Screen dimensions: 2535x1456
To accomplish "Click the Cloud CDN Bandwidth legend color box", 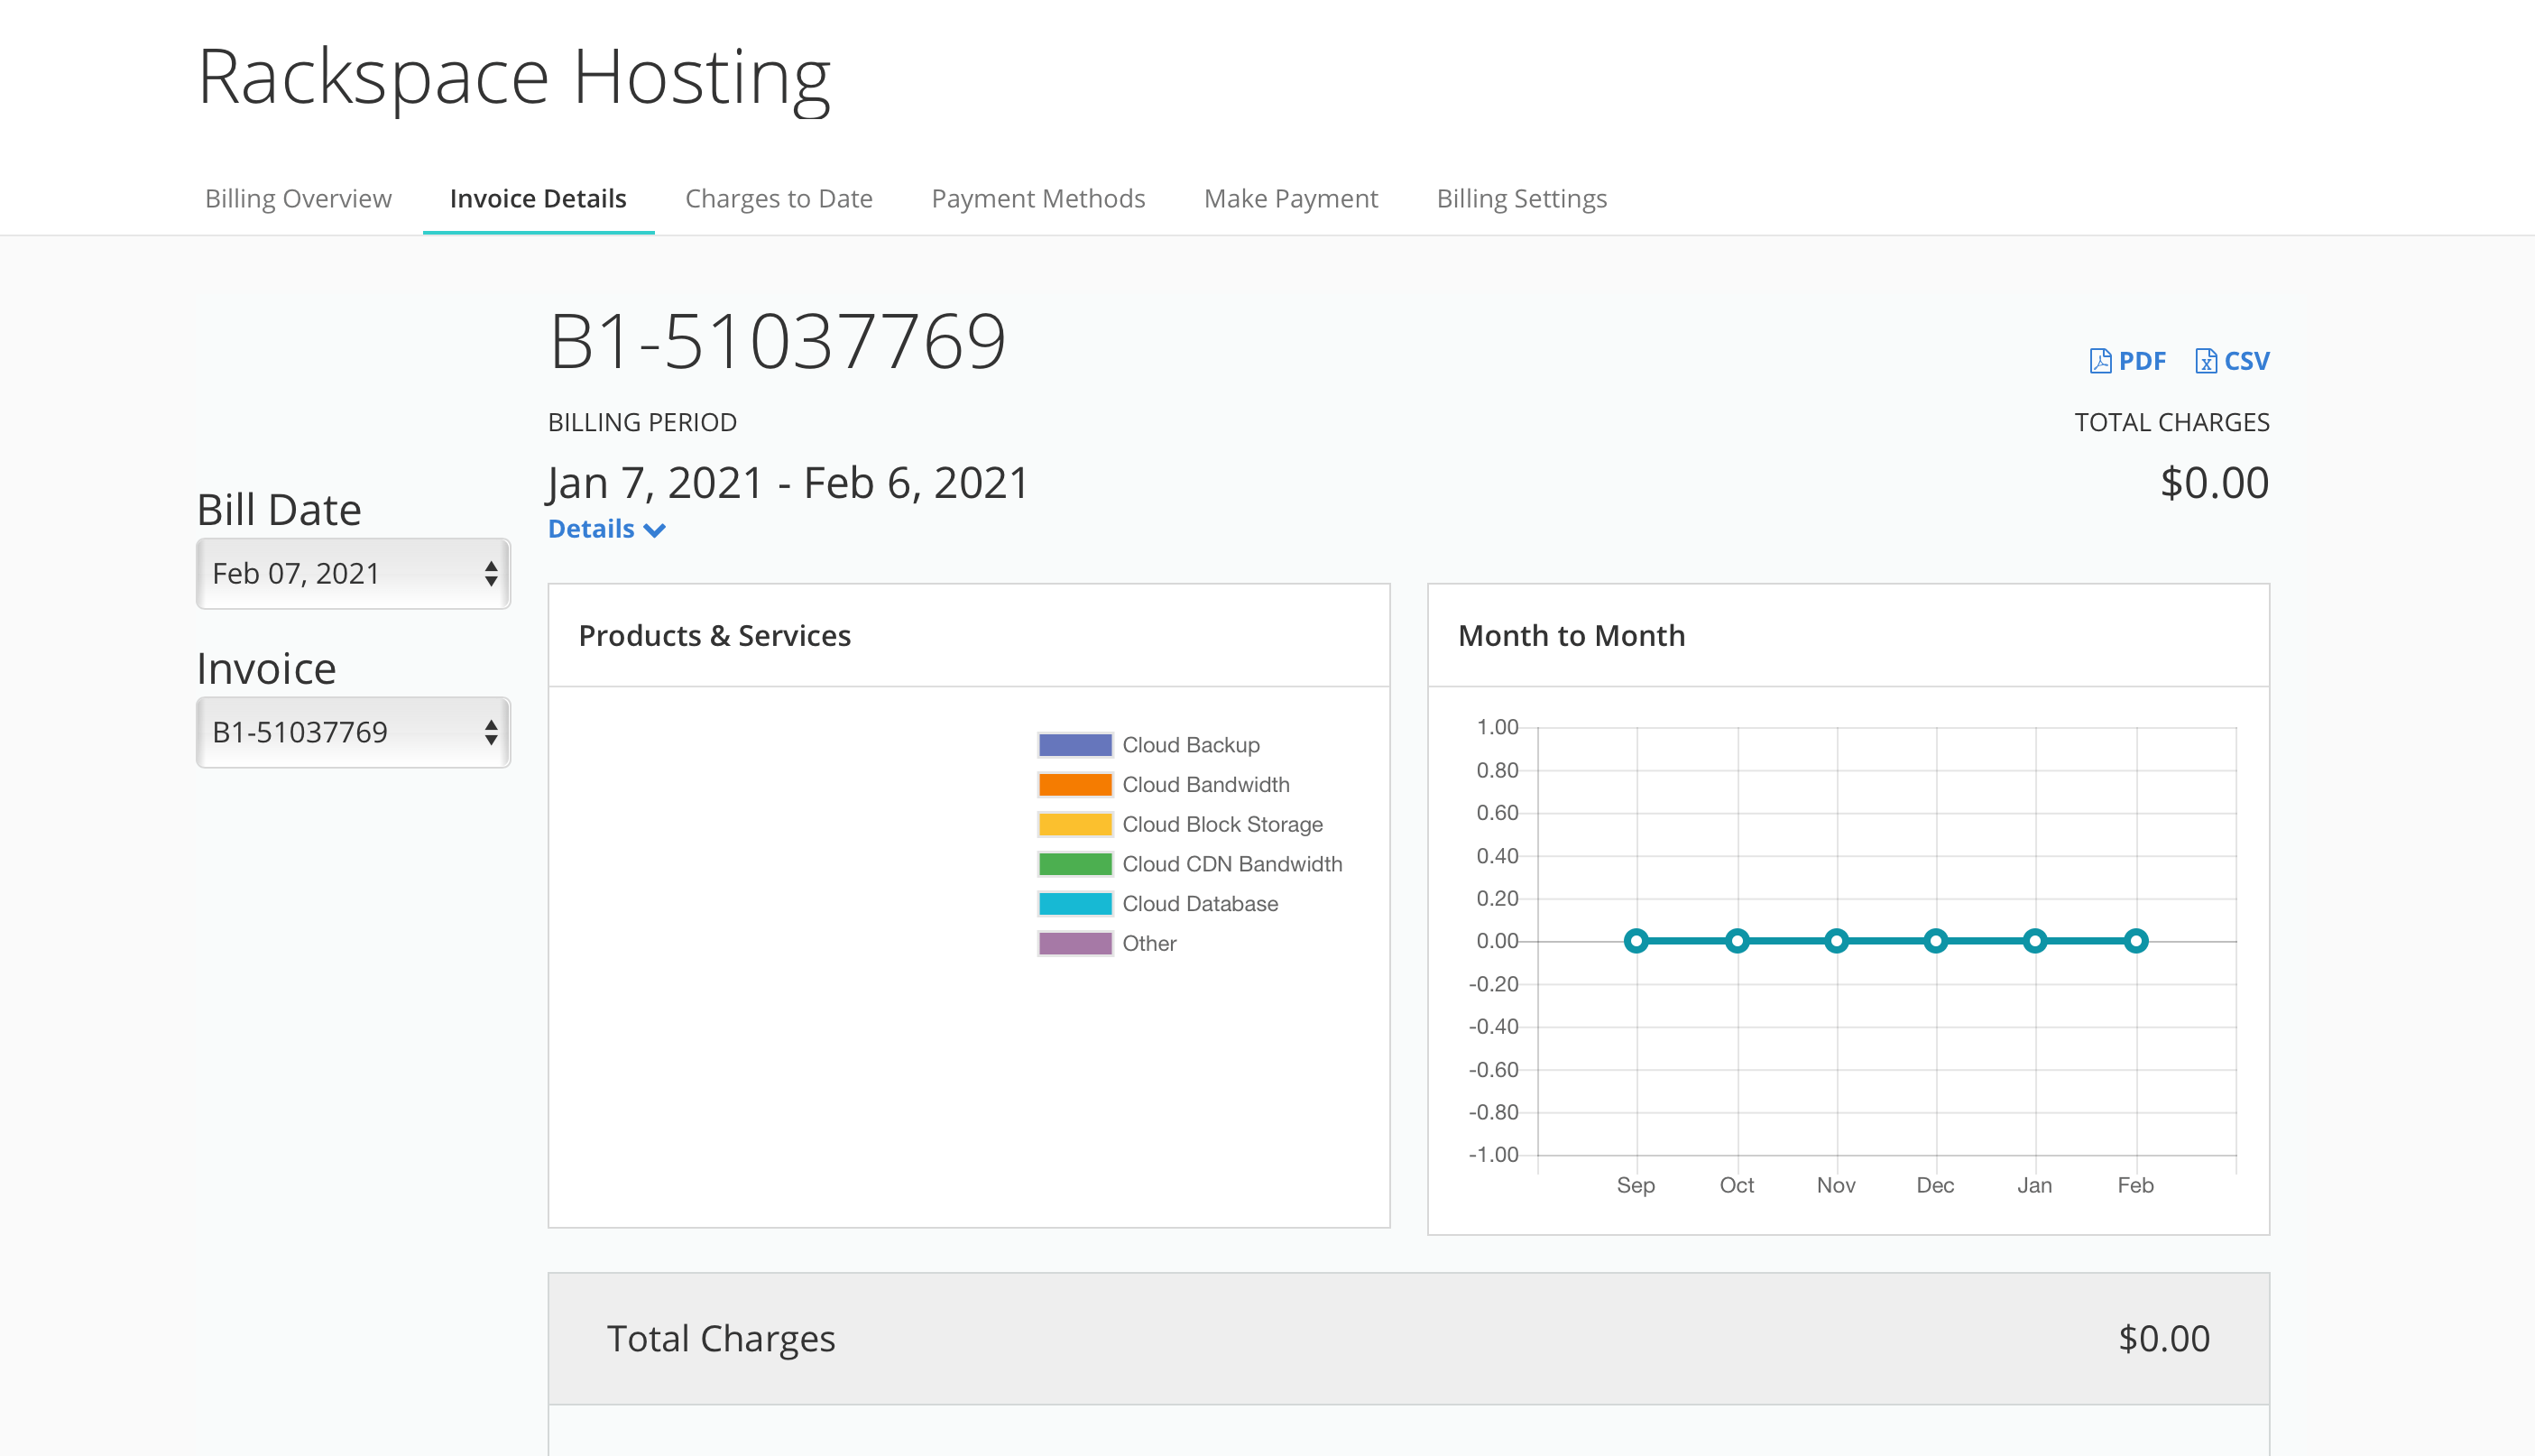I will coord(1074,863).
